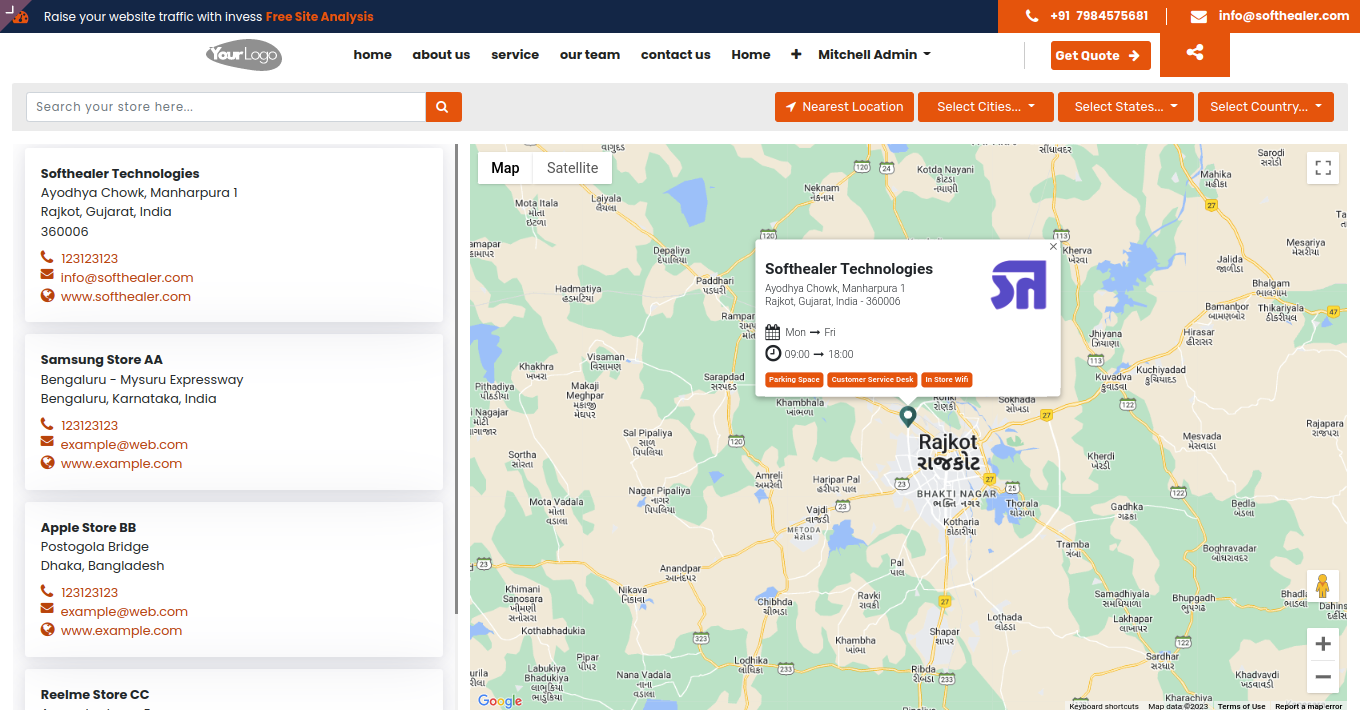
Task: Click phone icon under Samsung Store AA
Action: click(47, 424)
